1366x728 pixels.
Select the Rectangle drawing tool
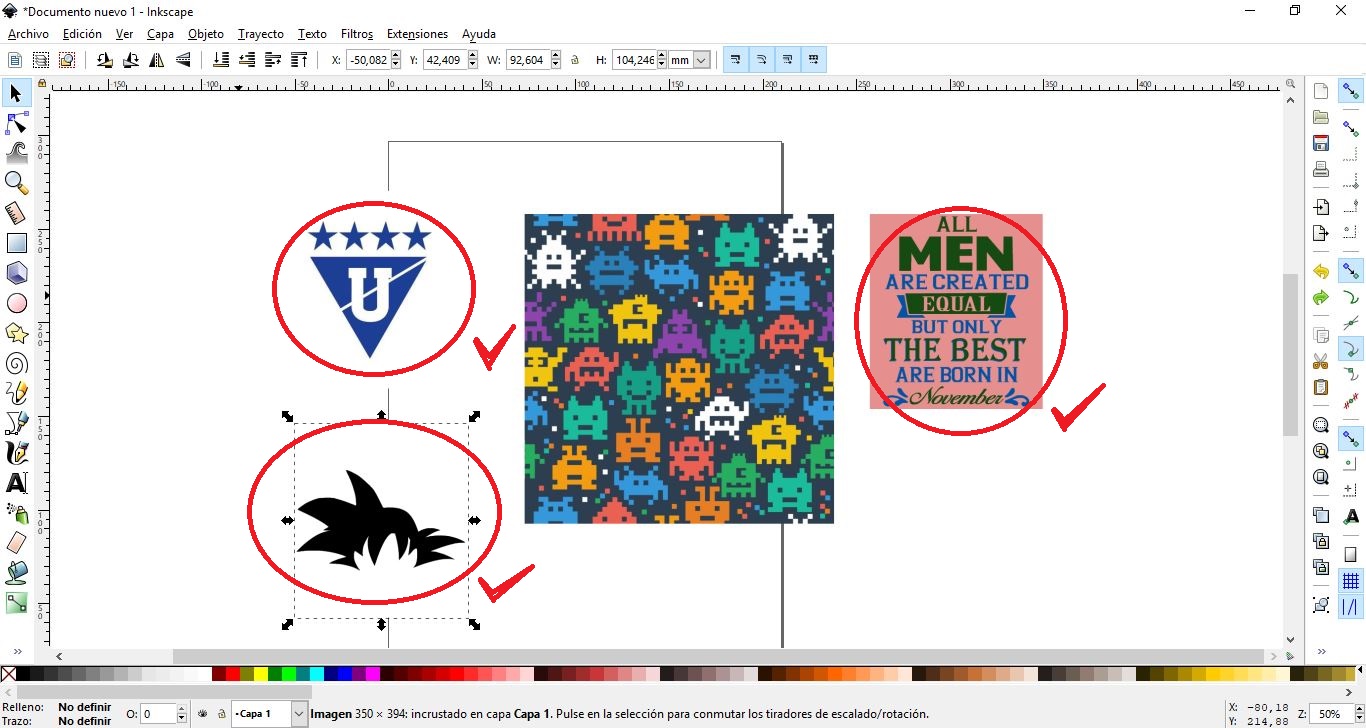[x=16, y=243]
